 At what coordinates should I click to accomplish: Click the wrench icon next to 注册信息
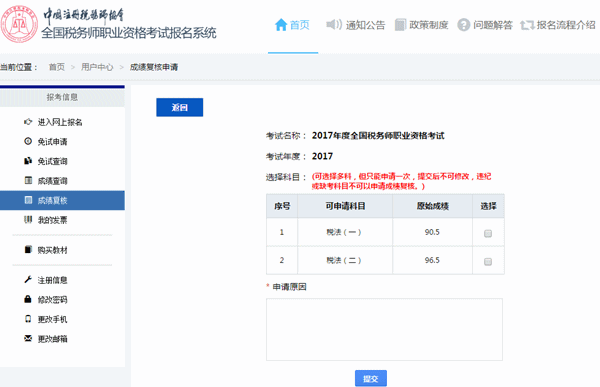(x=28, y=280)
